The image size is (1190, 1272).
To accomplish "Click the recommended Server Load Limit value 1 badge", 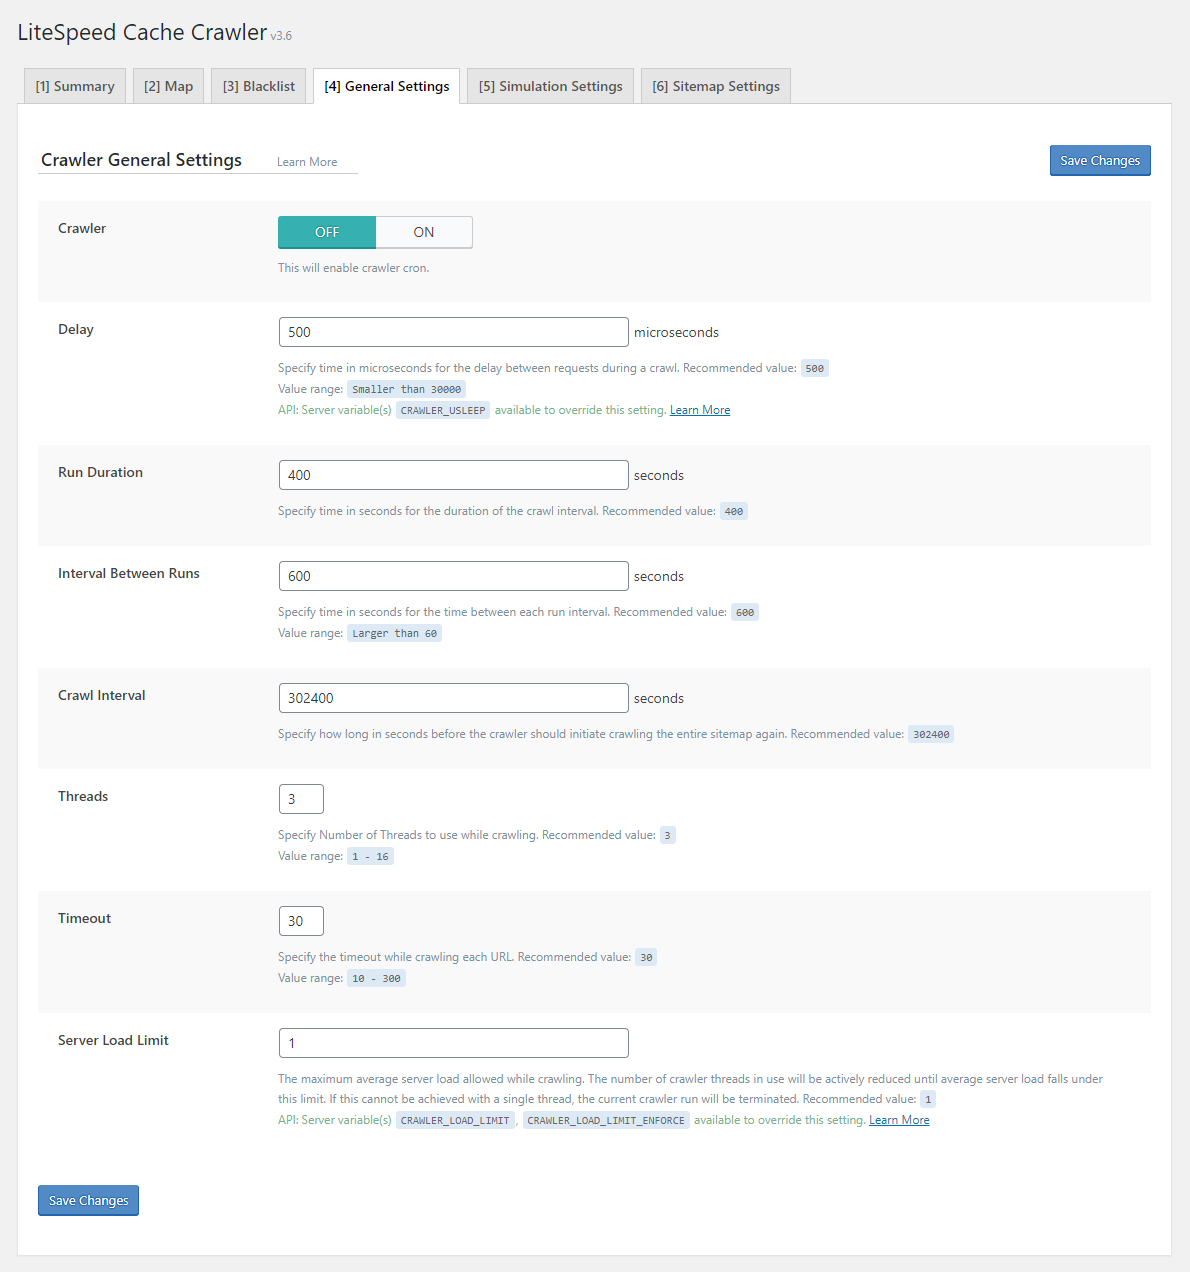I will coord(928,1099).
